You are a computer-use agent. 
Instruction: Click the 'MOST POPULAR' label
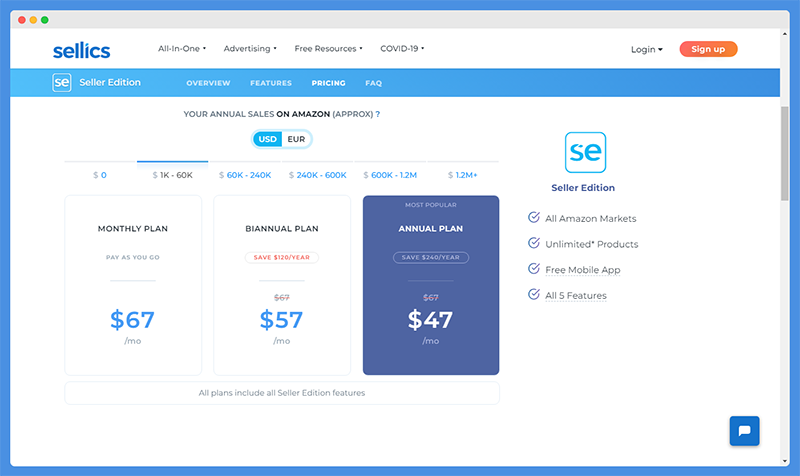click(431, 205)
